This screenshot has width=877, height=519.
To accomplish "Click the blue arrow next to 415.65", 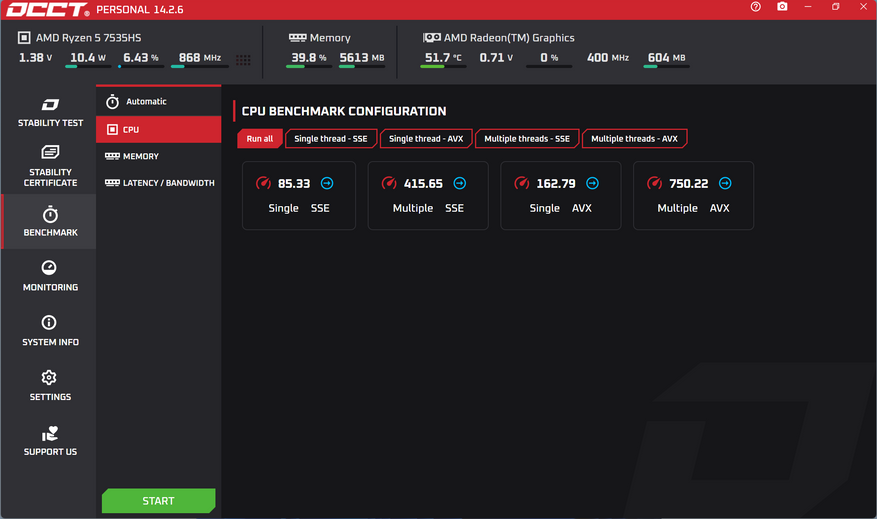I will tap(460, 183).
